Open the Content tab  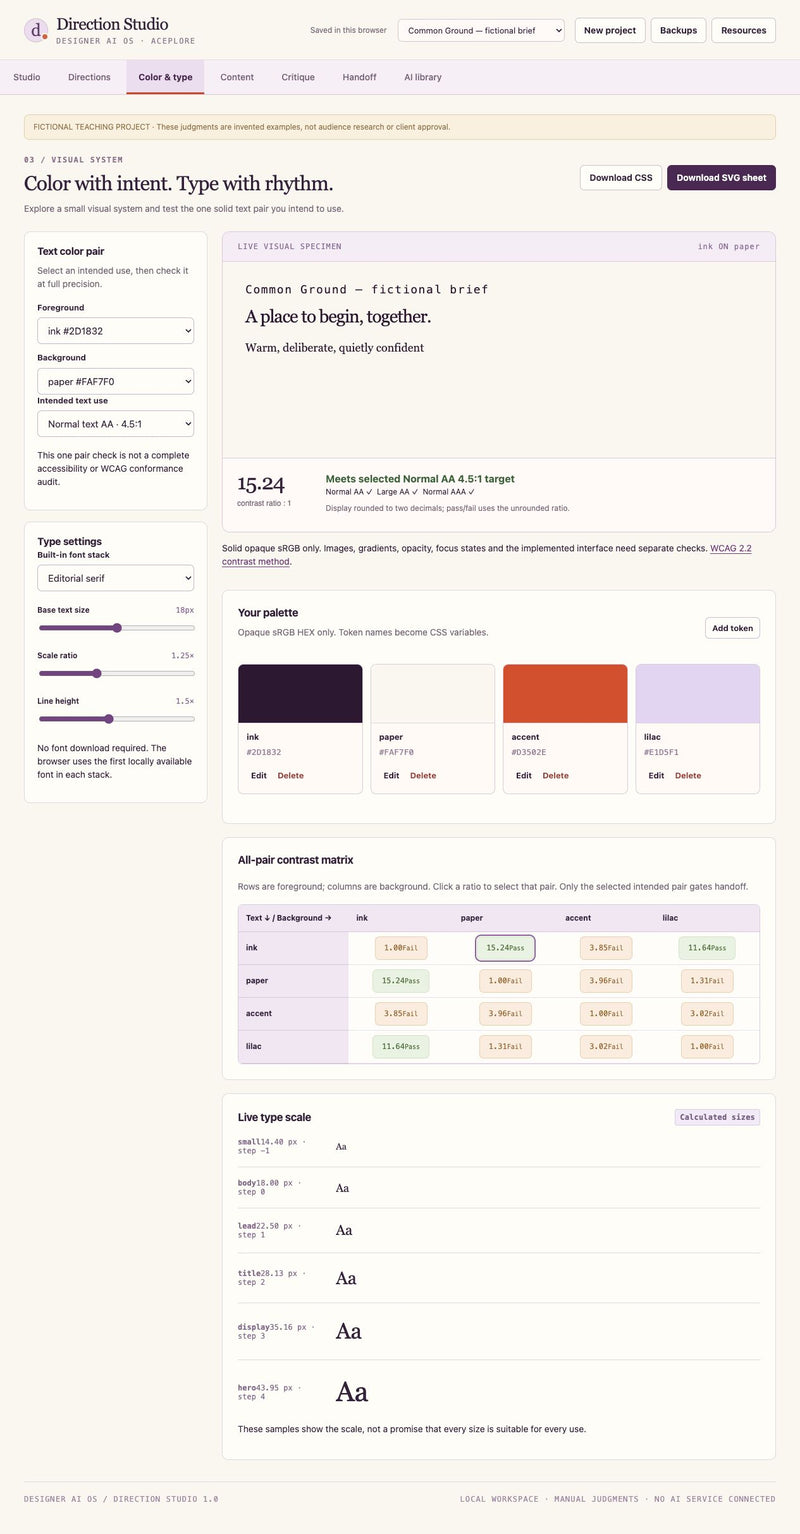(237, 77)
